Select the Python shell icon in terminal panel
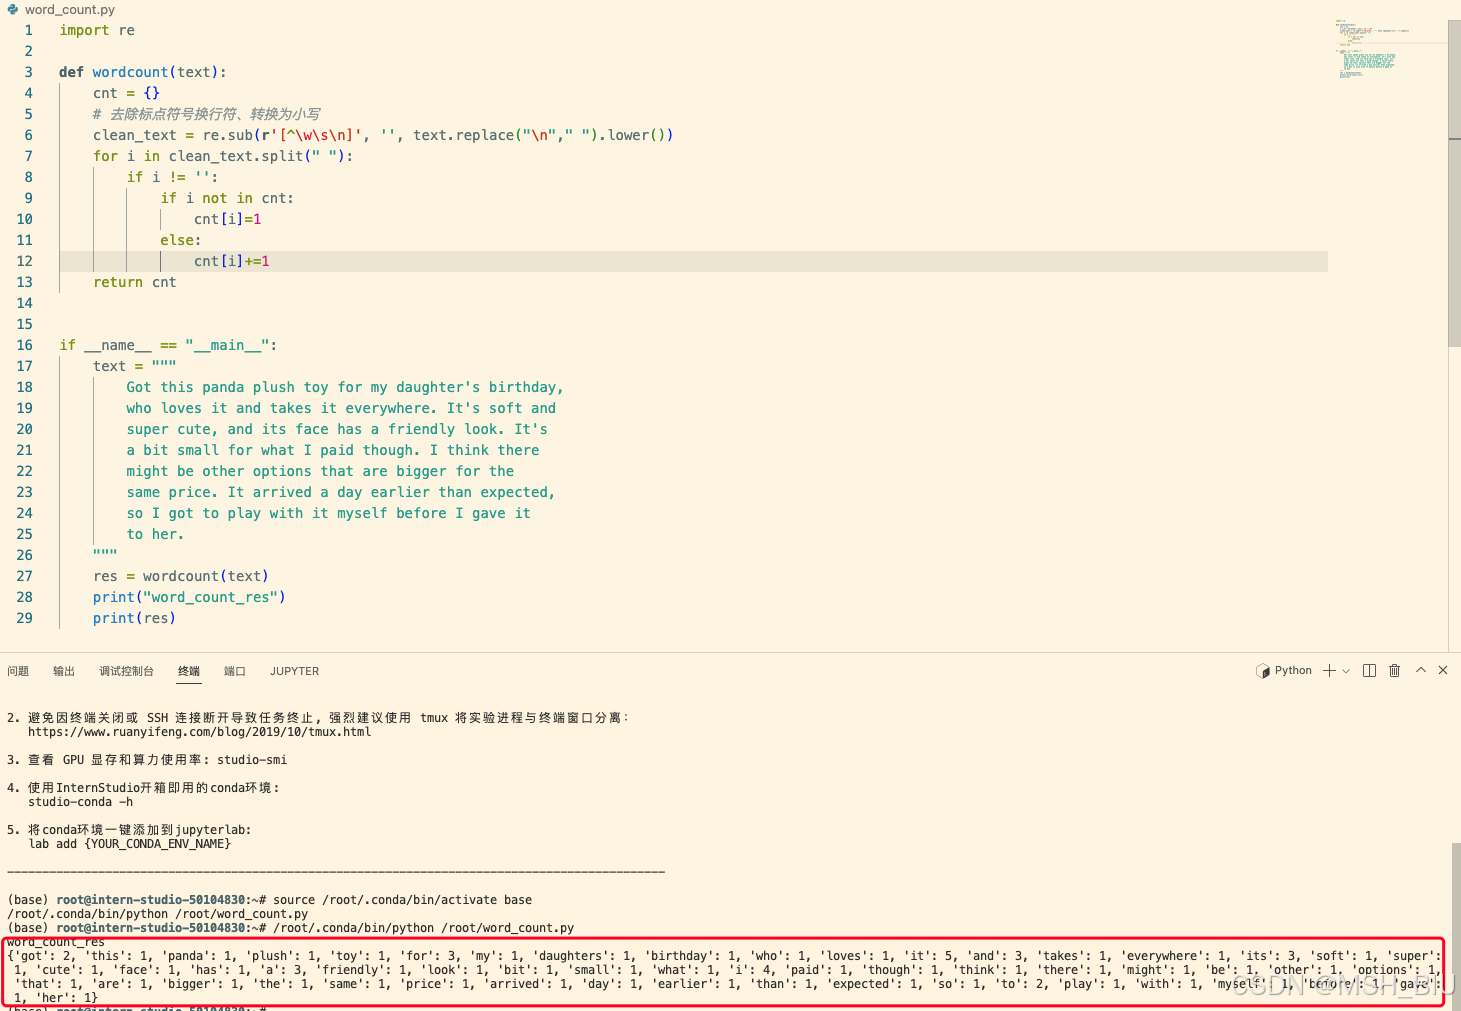1461x1011 pixels. (x=1264, y=670)
